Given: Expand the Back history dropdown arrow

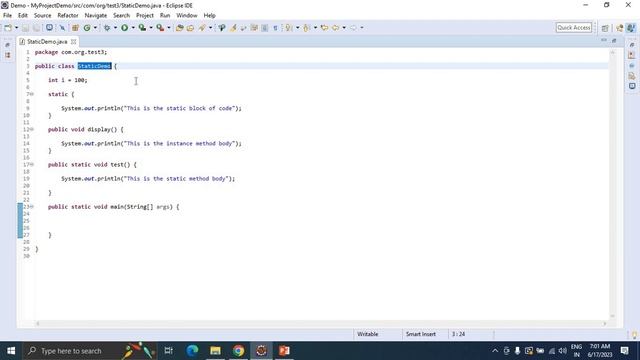Looking at the screenshot, I should [x=344, y=28].
